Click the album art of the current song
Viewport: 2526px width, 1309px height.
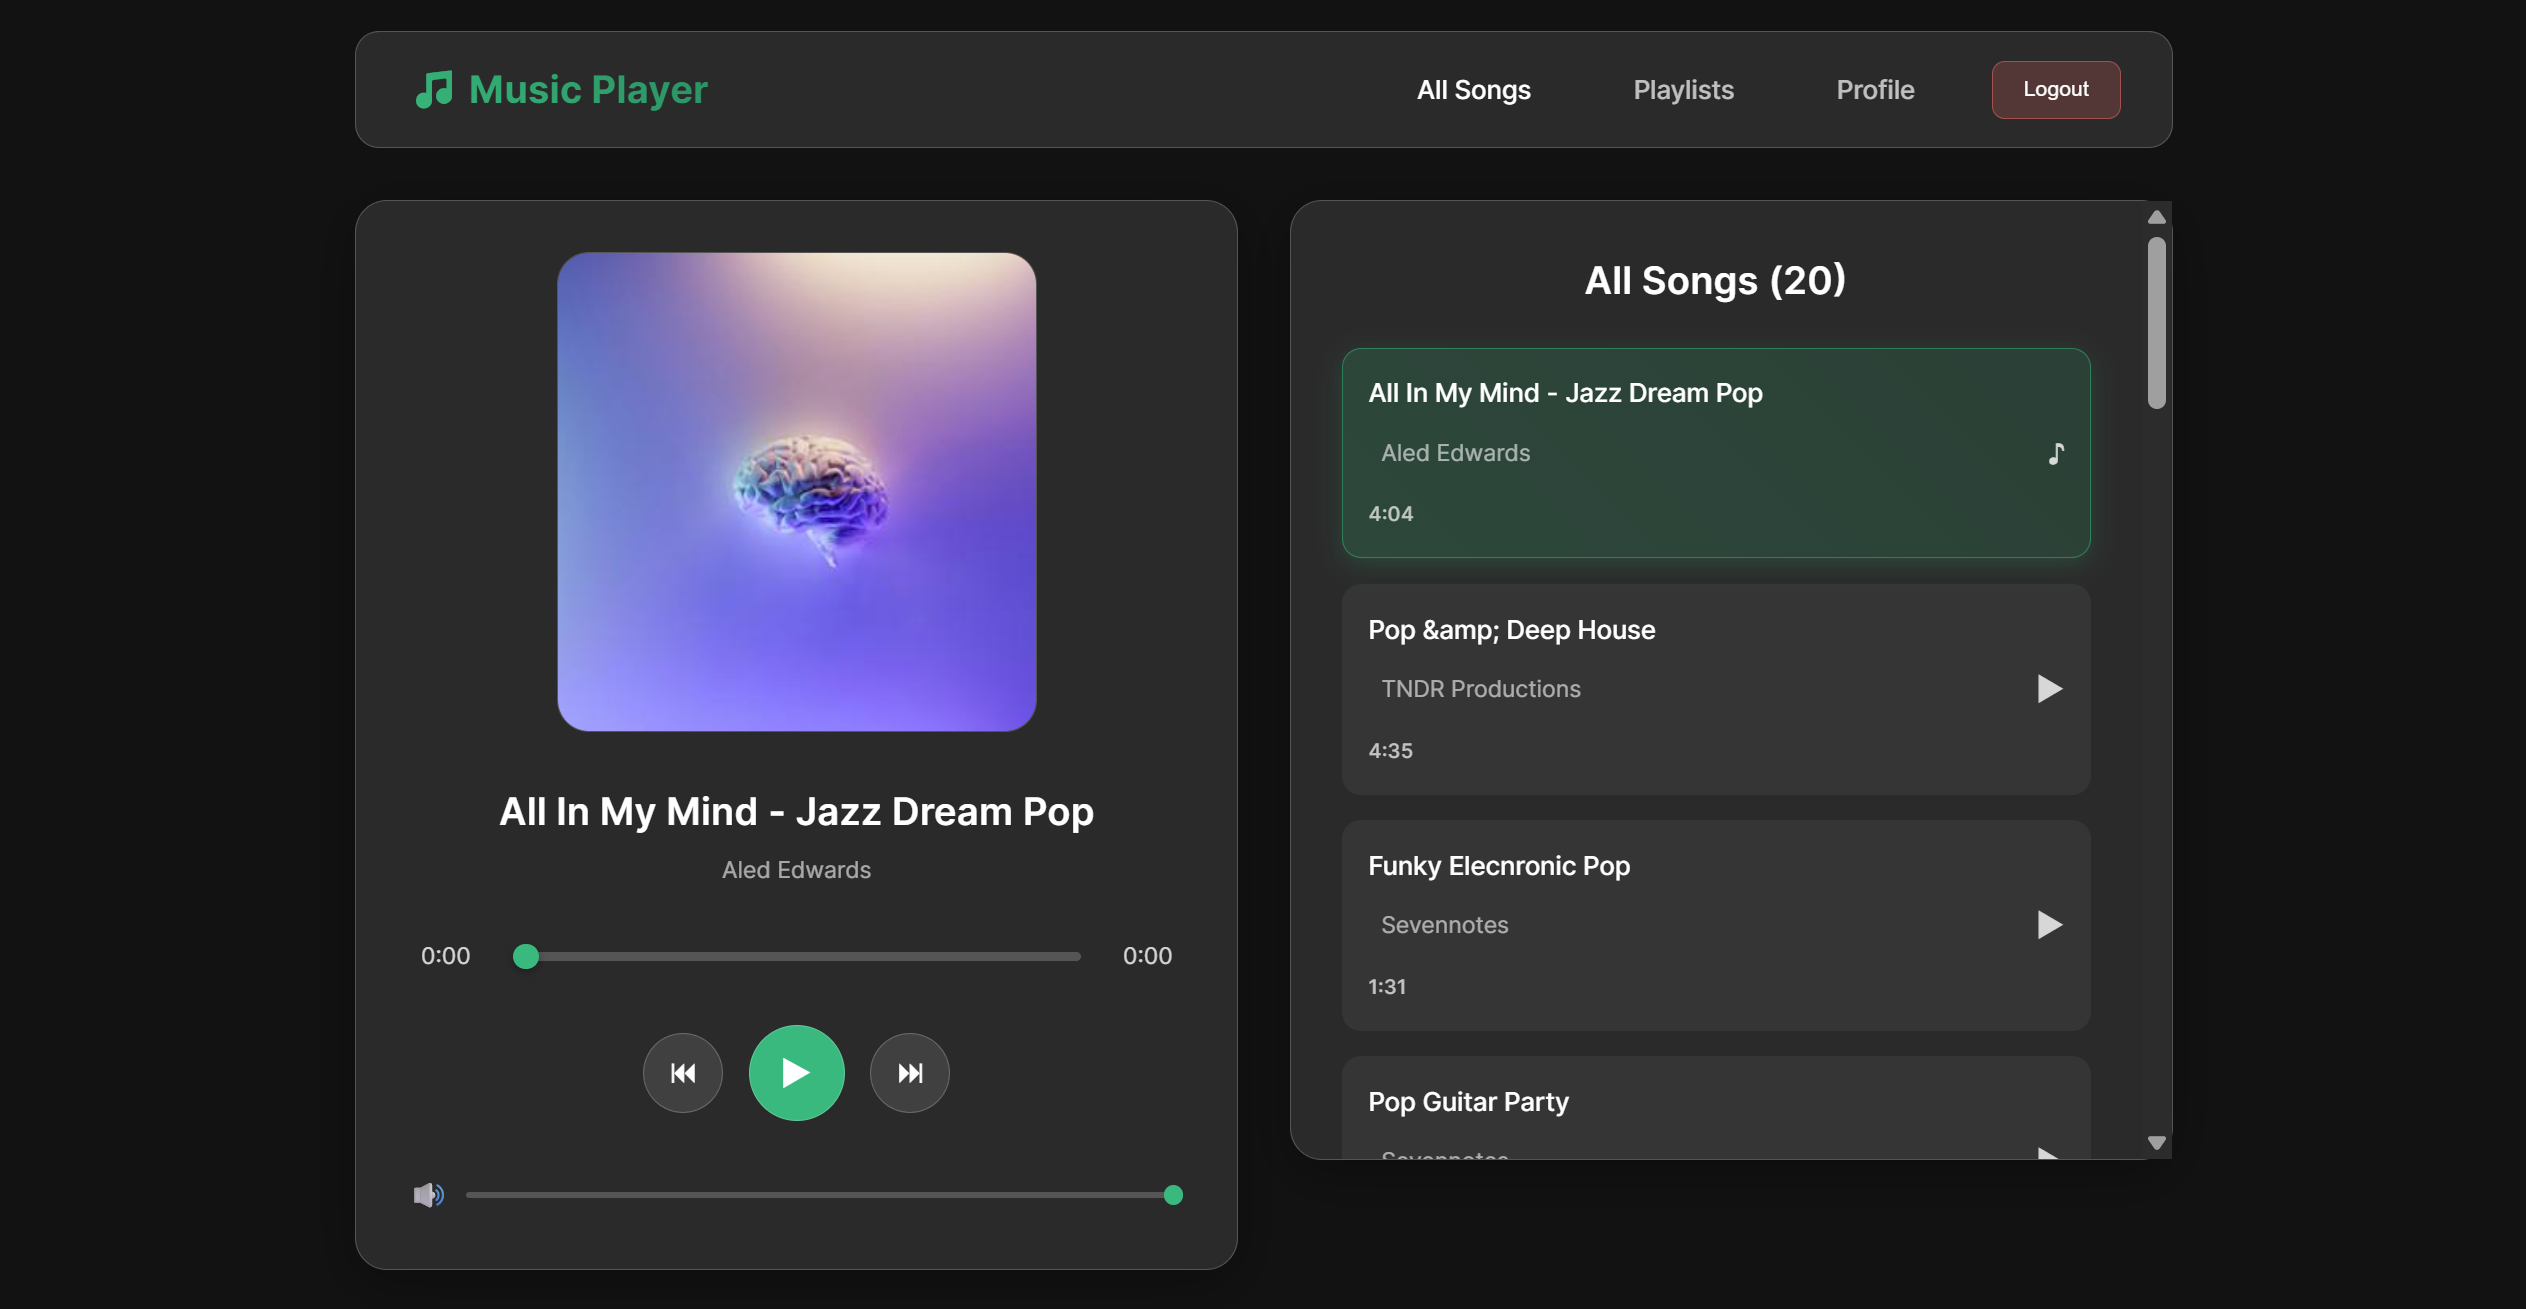(x=796, y=492)
